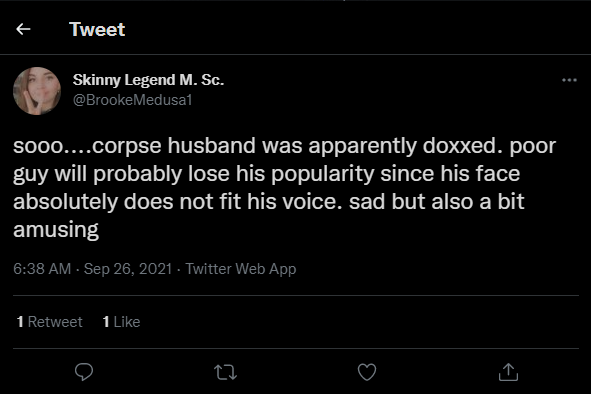Viewport: 591px width, 394px height.
Task: Like the tweet with the heart icon
Action: [x=367, y=372]
